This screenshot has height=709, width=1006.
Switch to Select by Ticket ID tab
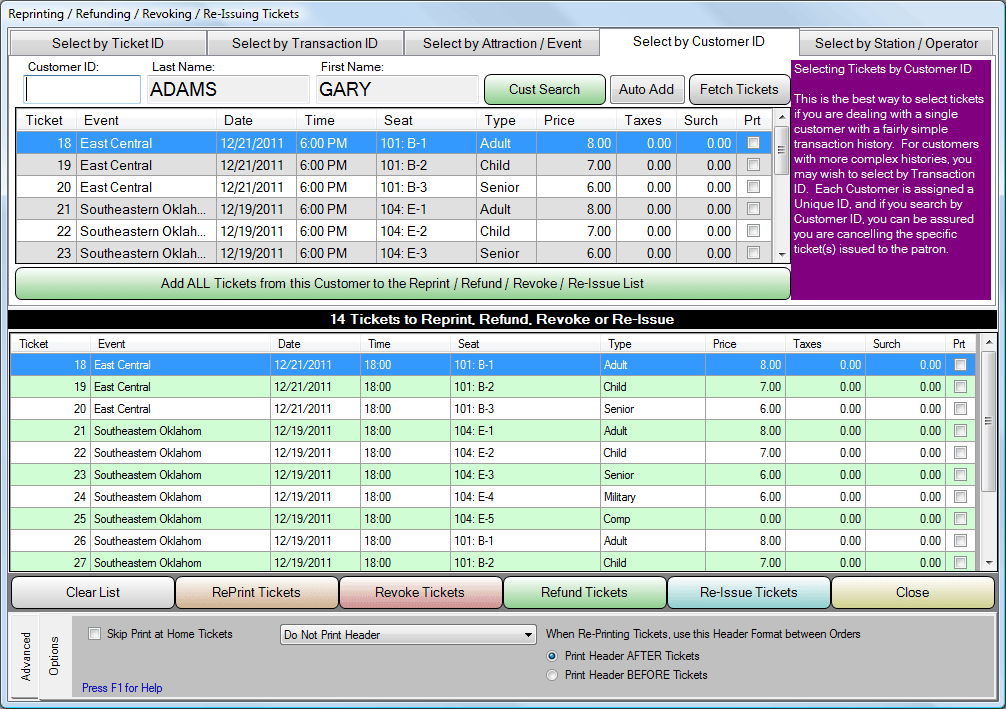click(108, 43)
